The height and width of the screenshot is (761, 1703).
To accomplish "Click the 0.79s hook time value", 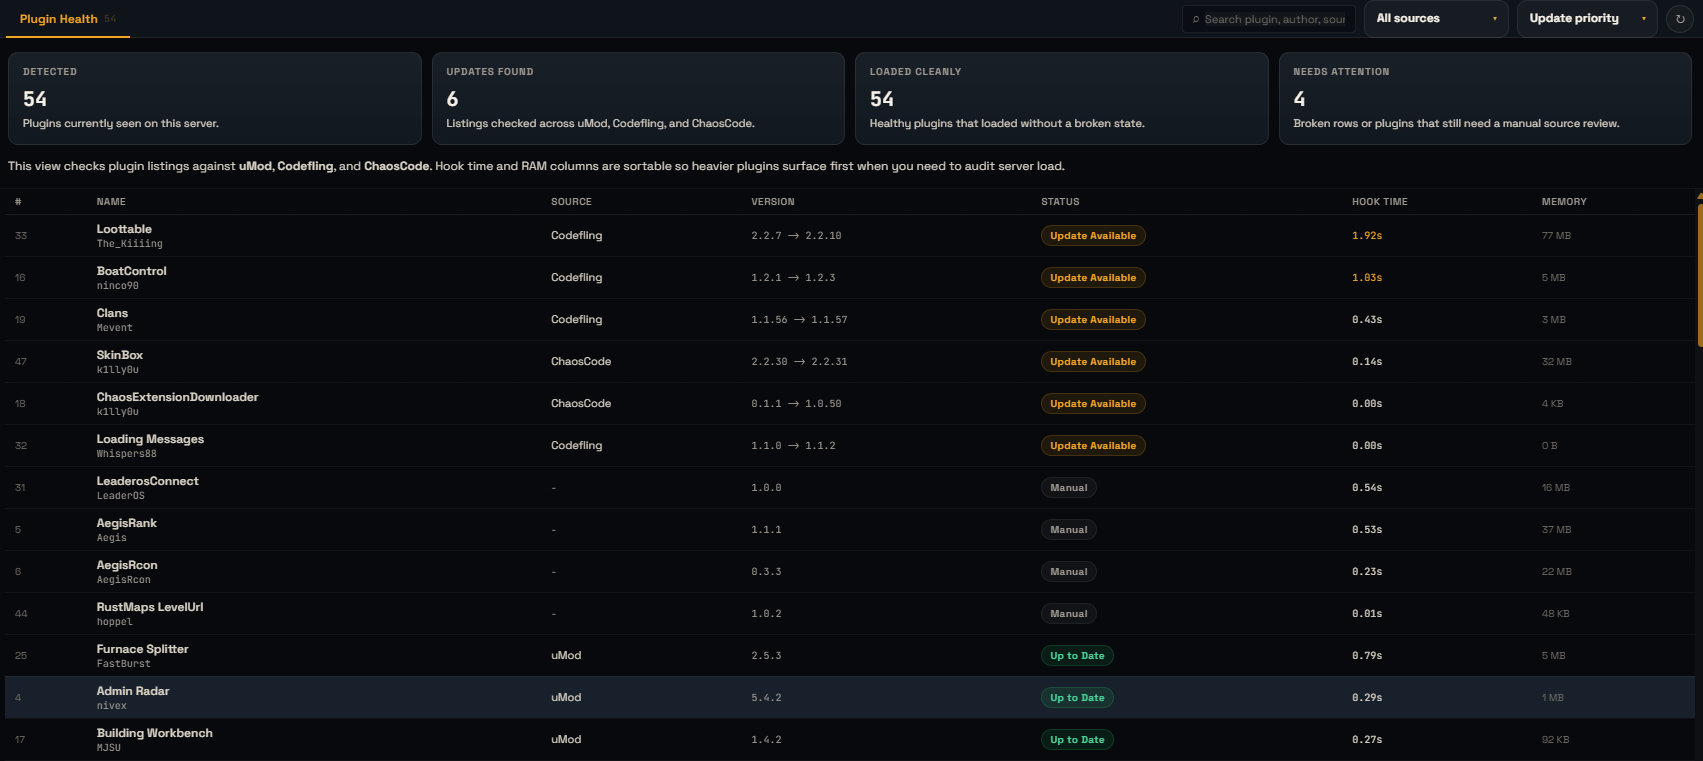I will [1367, 656].
